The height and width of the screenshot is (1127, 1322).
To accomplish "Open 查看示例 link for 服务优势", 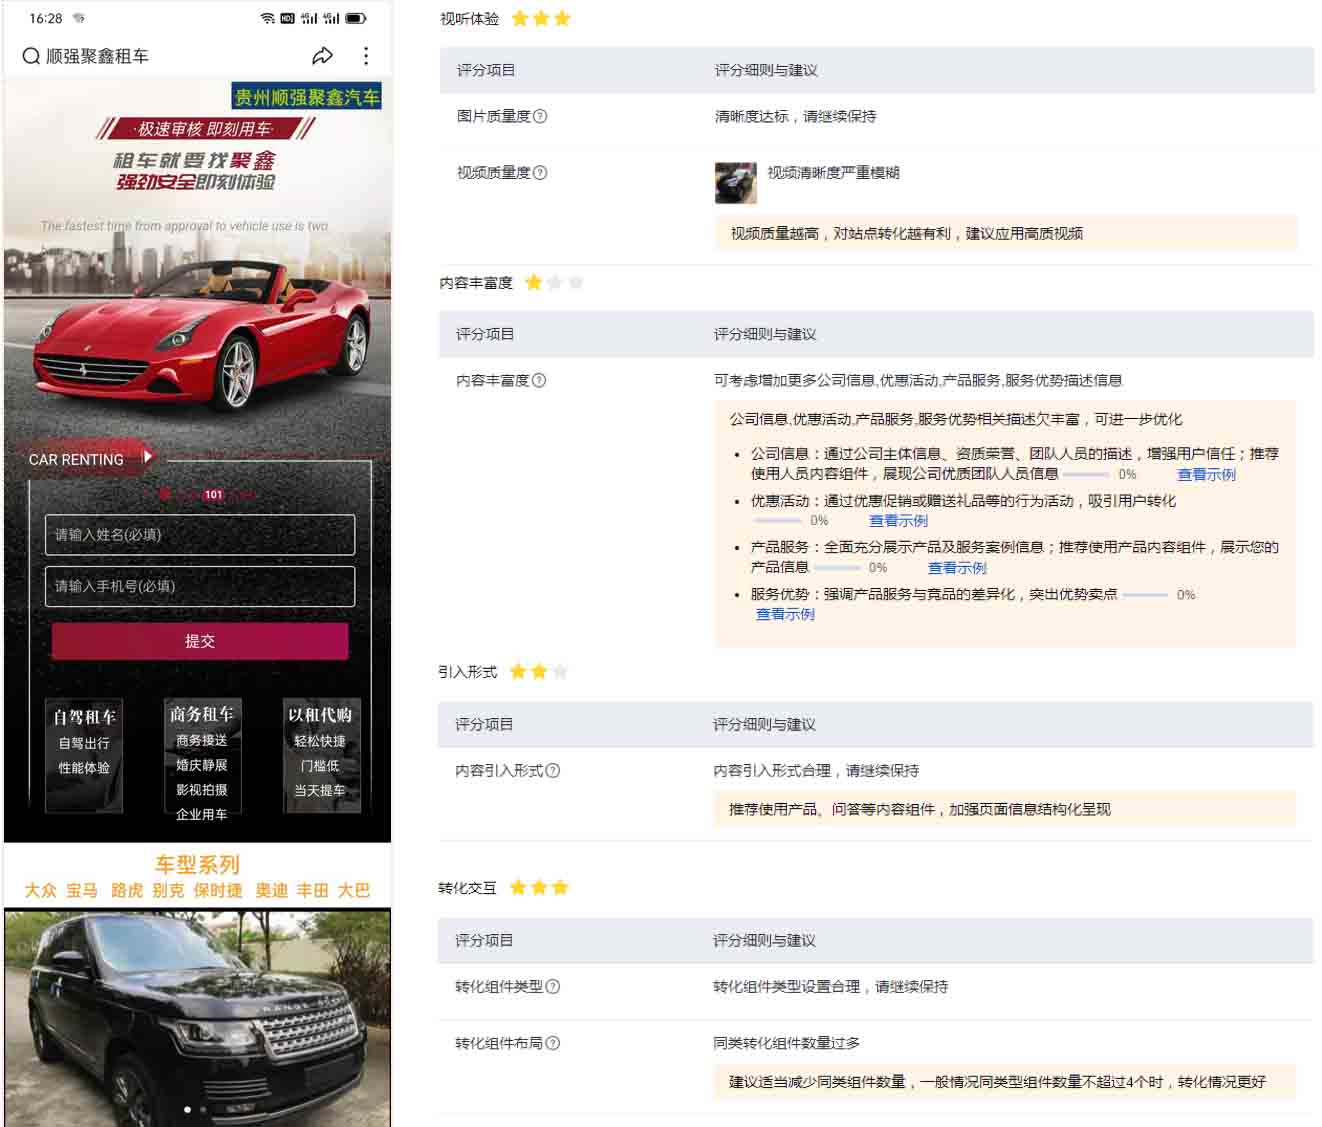I will point(785,615).
